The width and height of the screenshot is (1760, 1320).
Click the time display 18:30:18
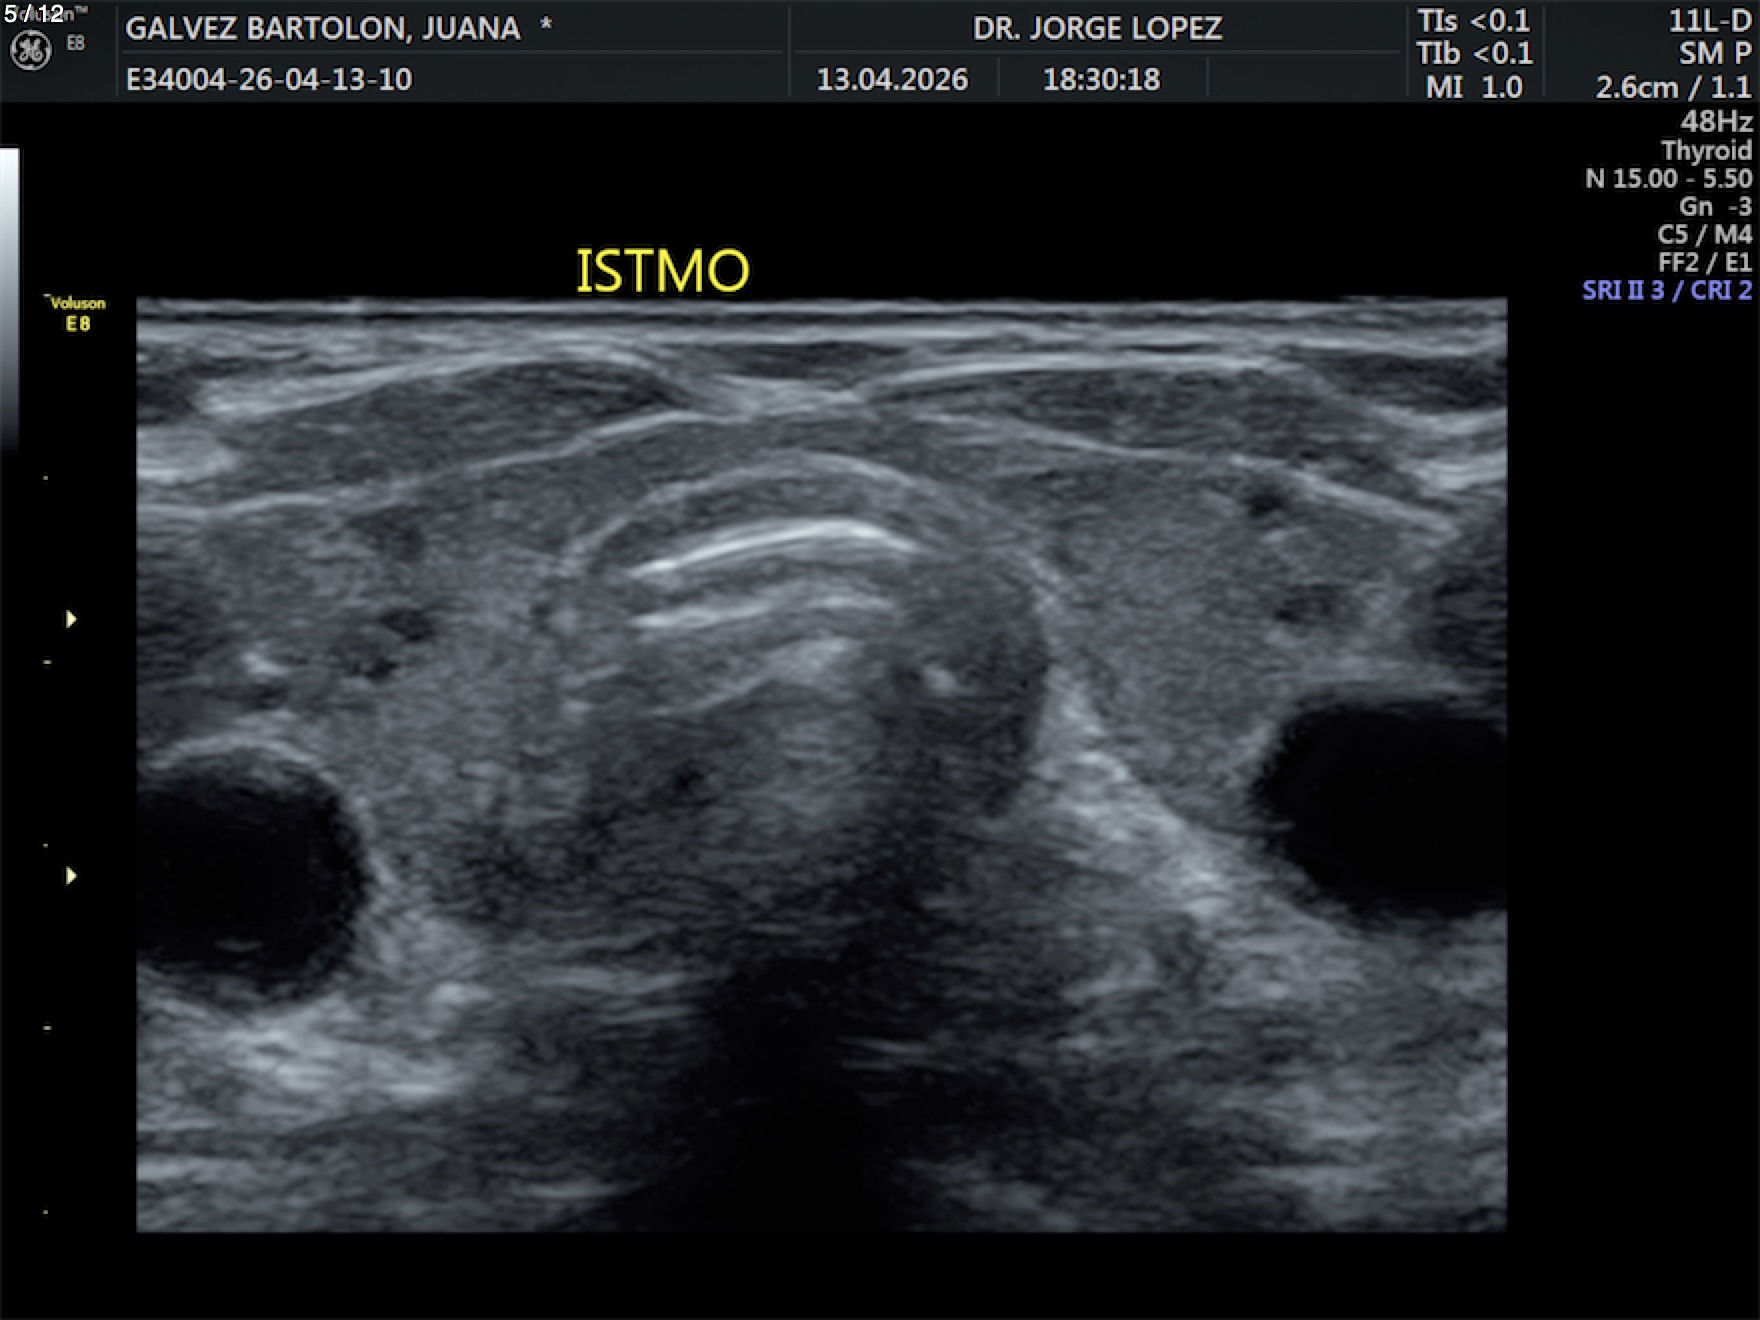[x=1101, y=79]
